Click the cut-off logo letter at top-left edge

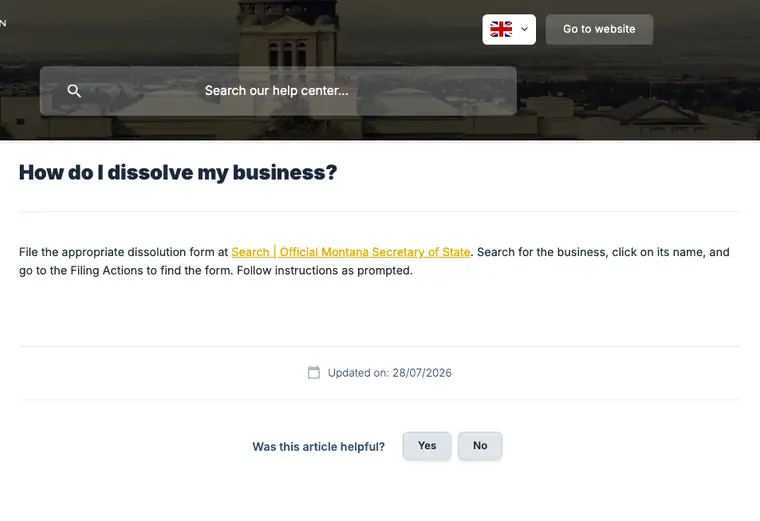(x=3, y=23)
